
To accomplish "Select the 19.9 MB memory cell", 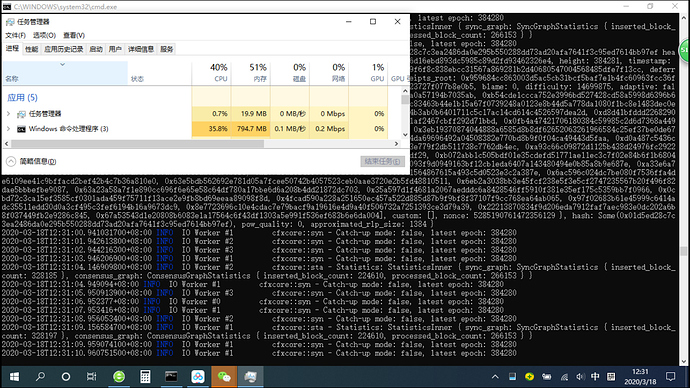I will (250, 114).
